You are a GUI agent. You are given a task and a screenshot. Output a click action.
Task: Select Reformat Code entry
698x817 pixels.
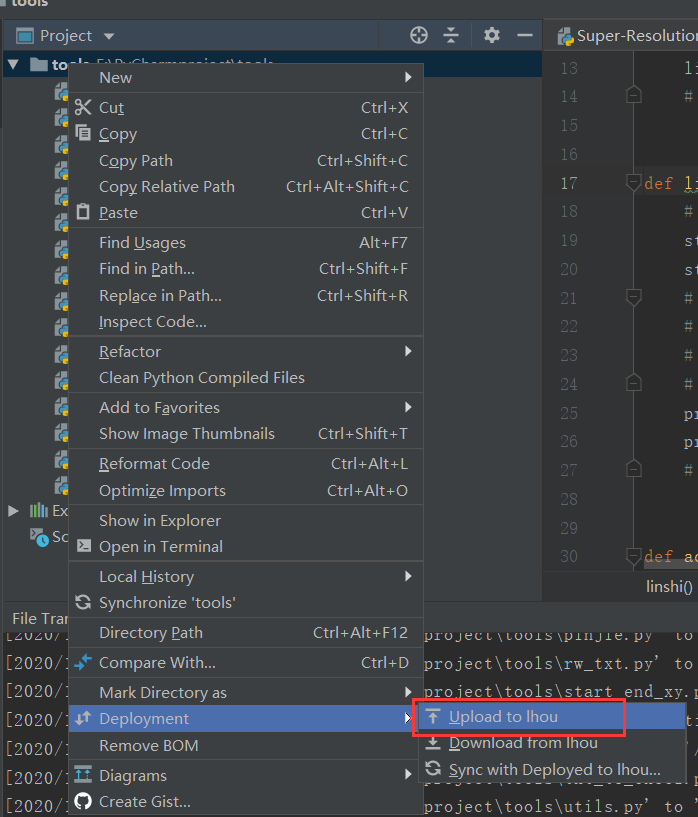pos(246,464)
